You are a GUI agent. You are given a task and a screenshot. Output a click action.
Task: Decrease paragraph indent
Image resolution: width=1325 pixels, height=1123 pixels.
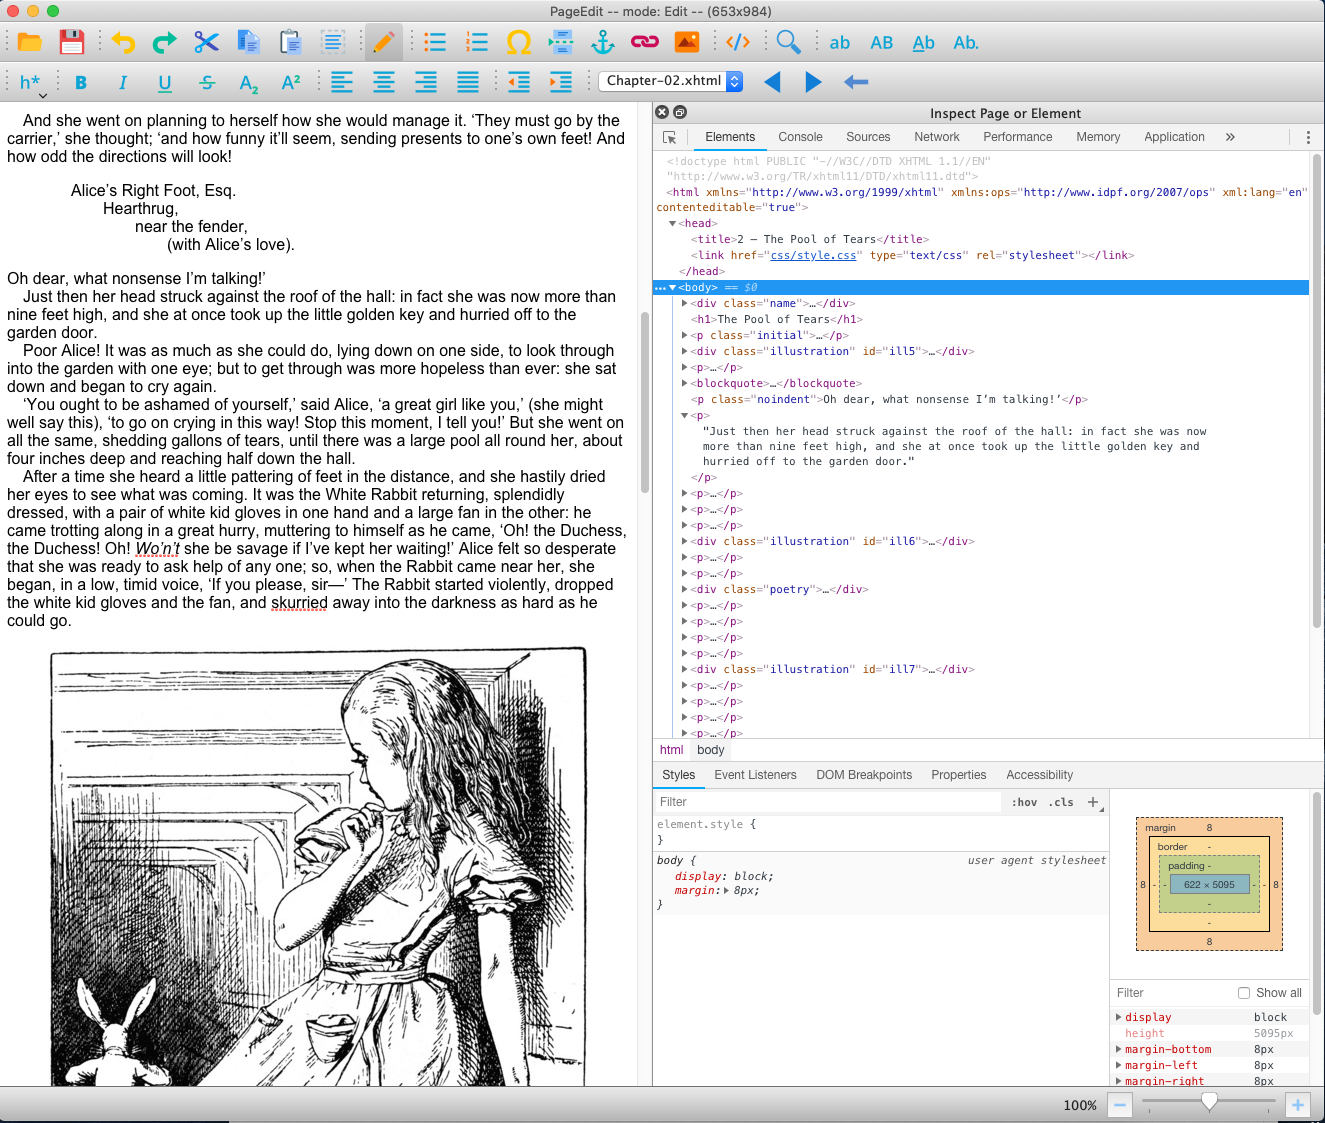coord(519,83)
